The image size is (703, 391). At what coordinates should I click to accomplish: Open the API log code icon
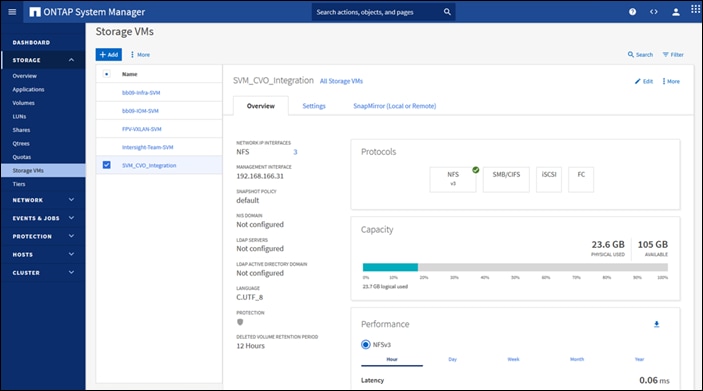[654, 12]
